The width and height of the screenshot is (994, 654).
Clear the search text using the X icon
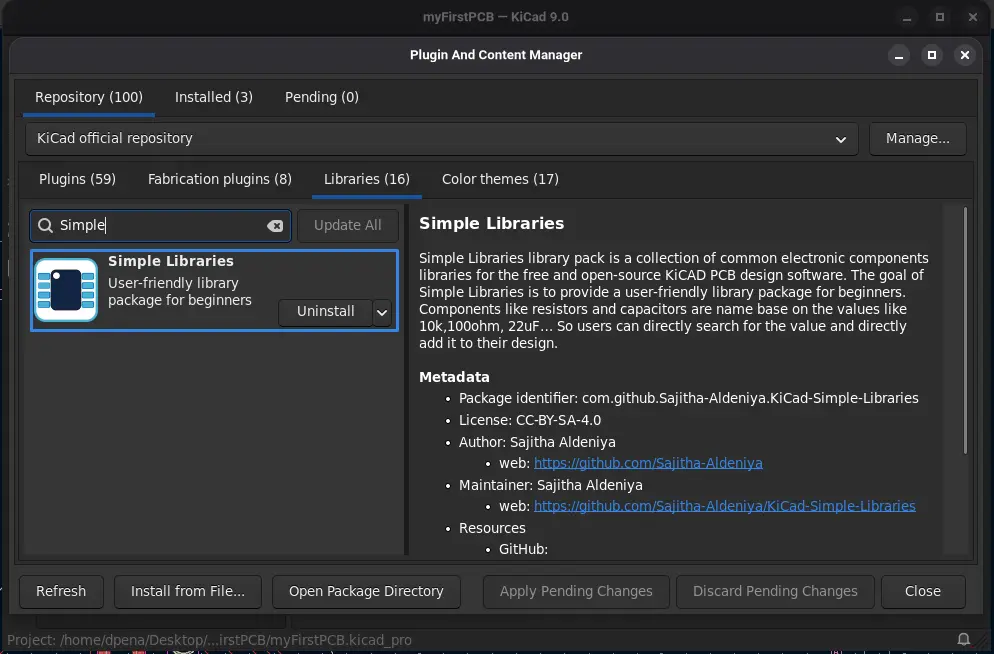pyautogui.click(x=275, y=225)
